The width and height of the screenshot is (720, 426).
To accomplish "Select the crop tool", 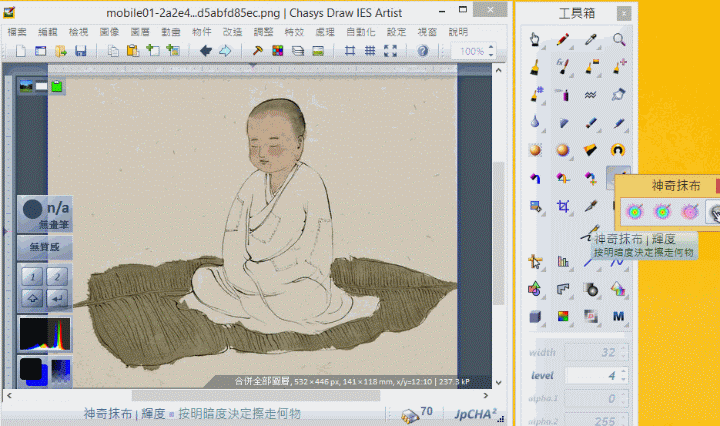I will coord(563,206).
